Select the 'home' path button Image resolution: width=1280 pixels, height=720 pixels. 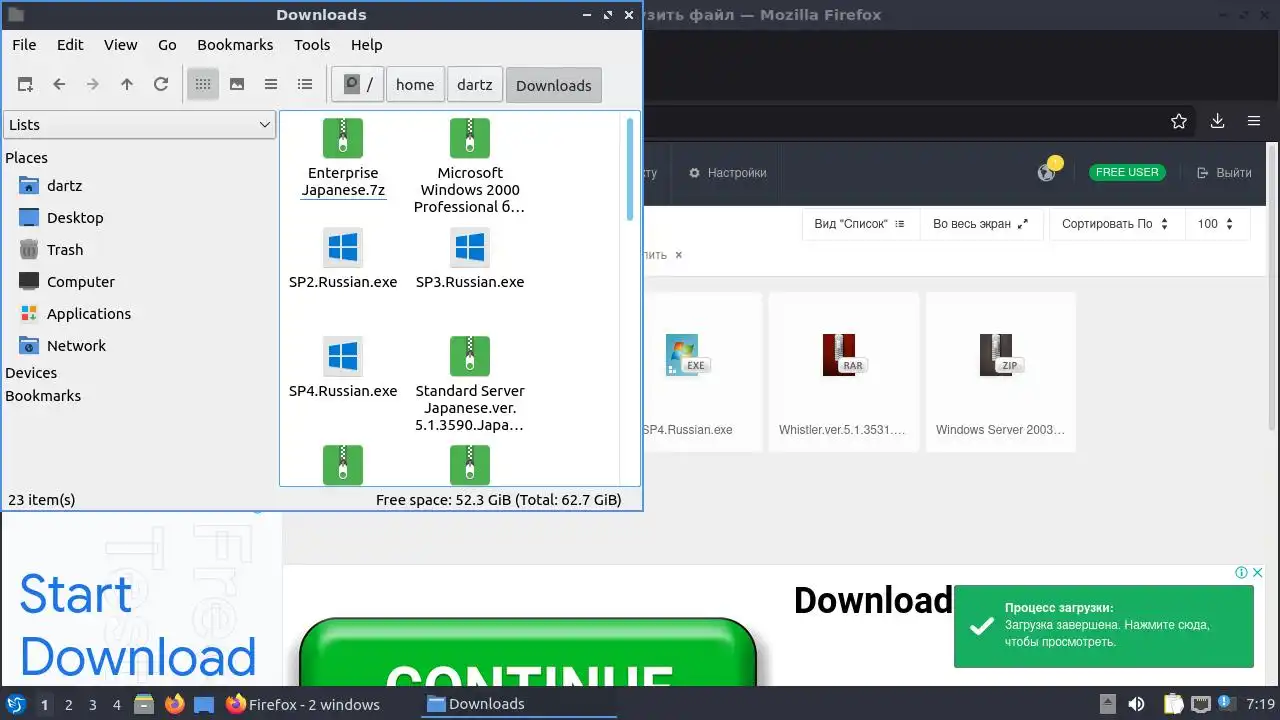point(415,85)
